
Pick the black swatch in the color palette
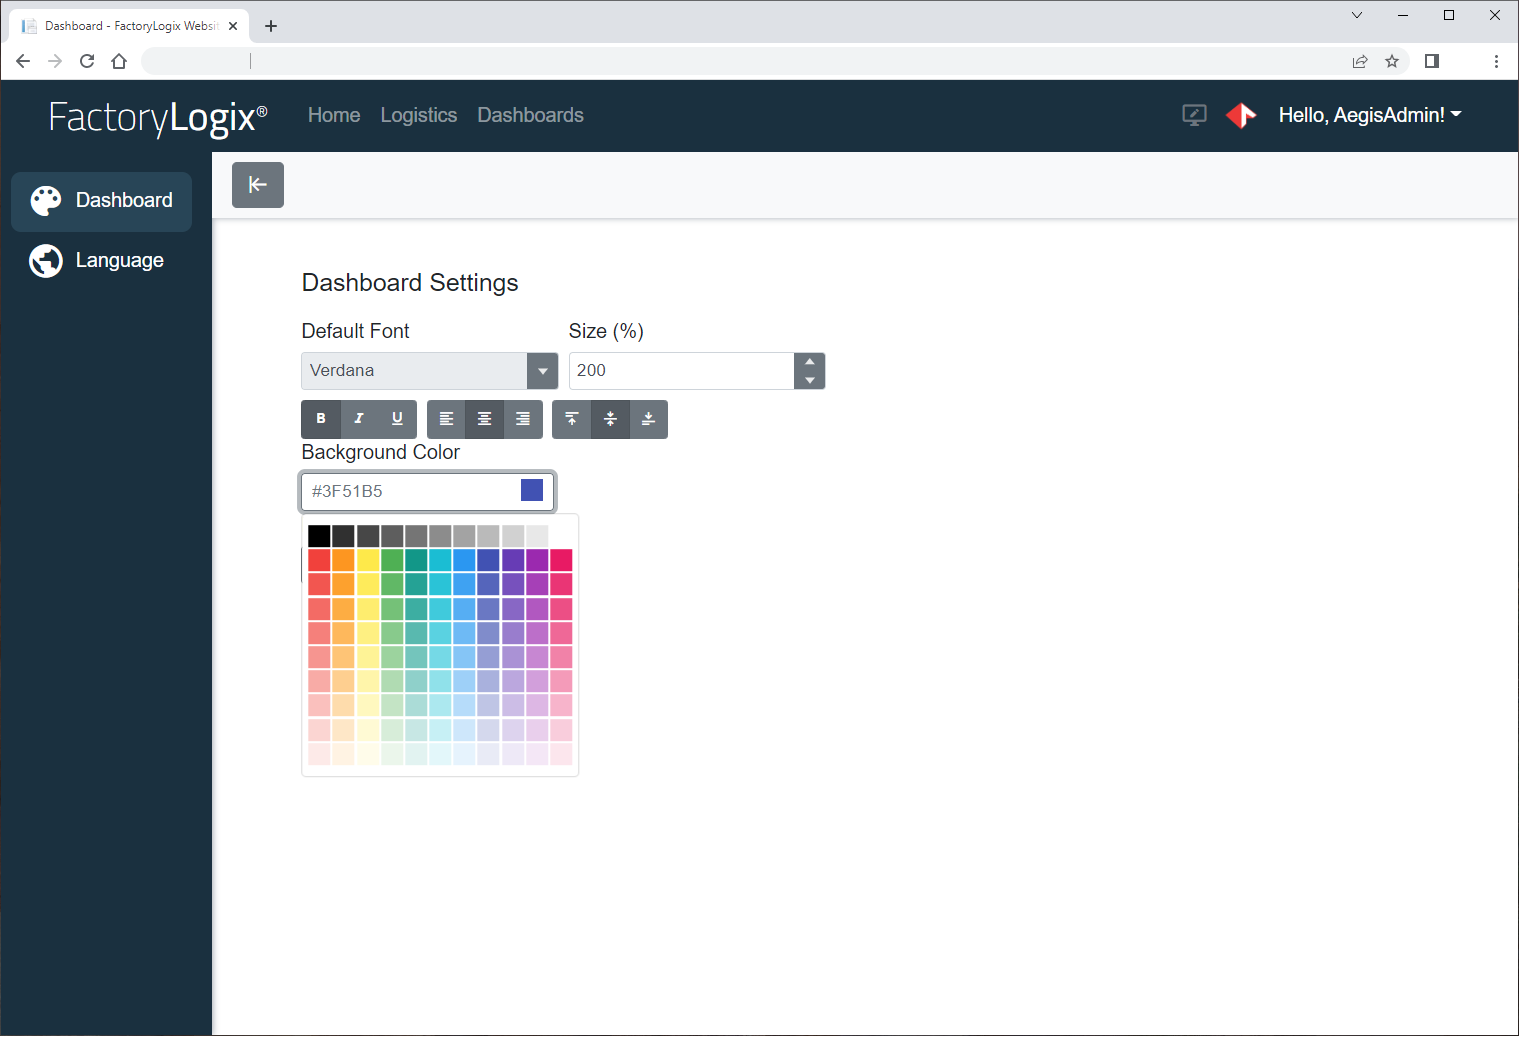[319, 535]
